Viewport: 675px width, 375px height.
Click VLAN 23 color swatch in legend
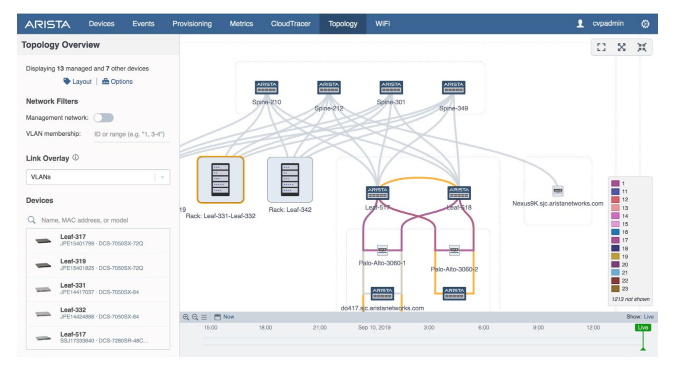[615, 289]
